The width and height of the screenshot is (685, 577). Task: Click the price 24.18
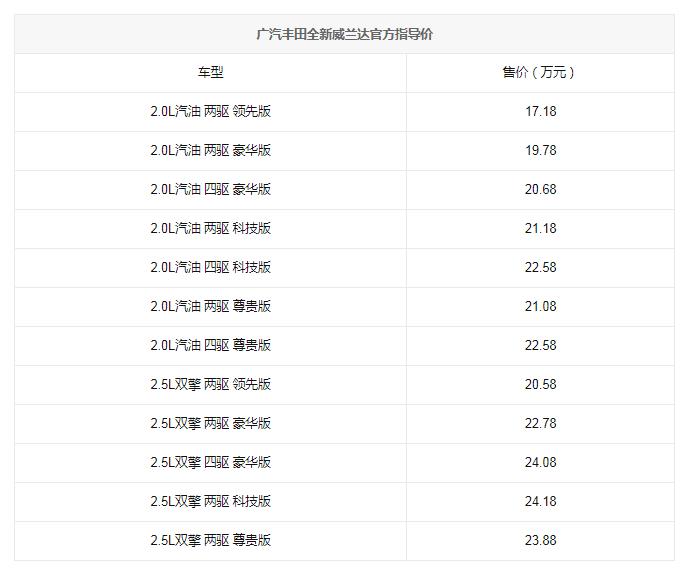pyautogui.click(x=541, y=501)
